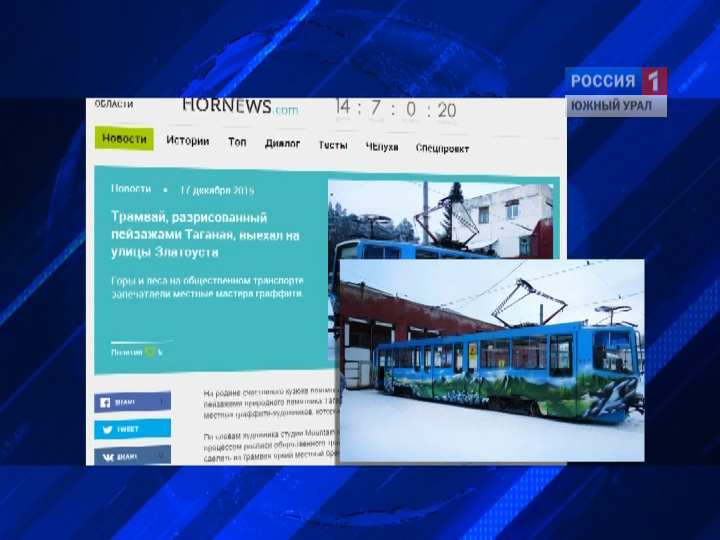Click the Facebook share icon

pyautogui.click(x=104, y=402)
